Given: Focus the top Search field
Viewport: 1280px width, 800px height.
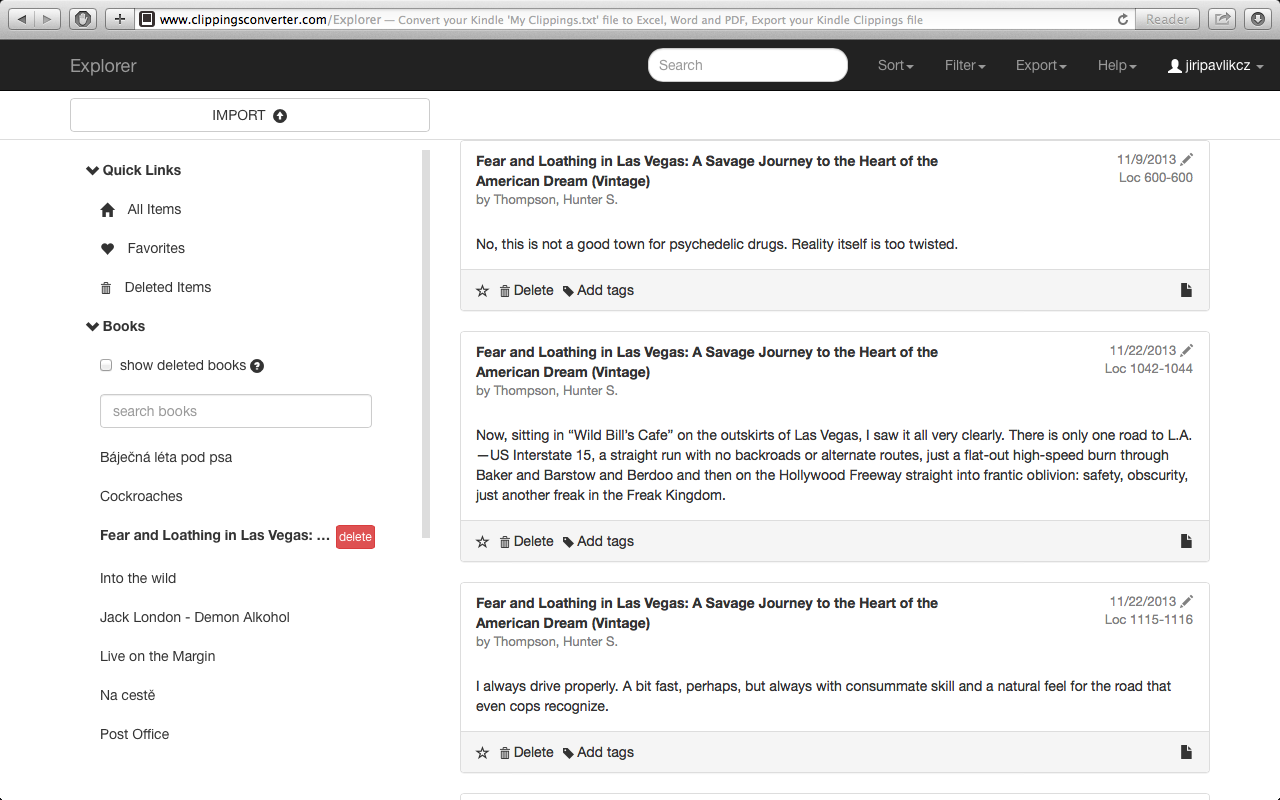Looking at the screenshot, I should pyautogui.click(x=748, y=65).
